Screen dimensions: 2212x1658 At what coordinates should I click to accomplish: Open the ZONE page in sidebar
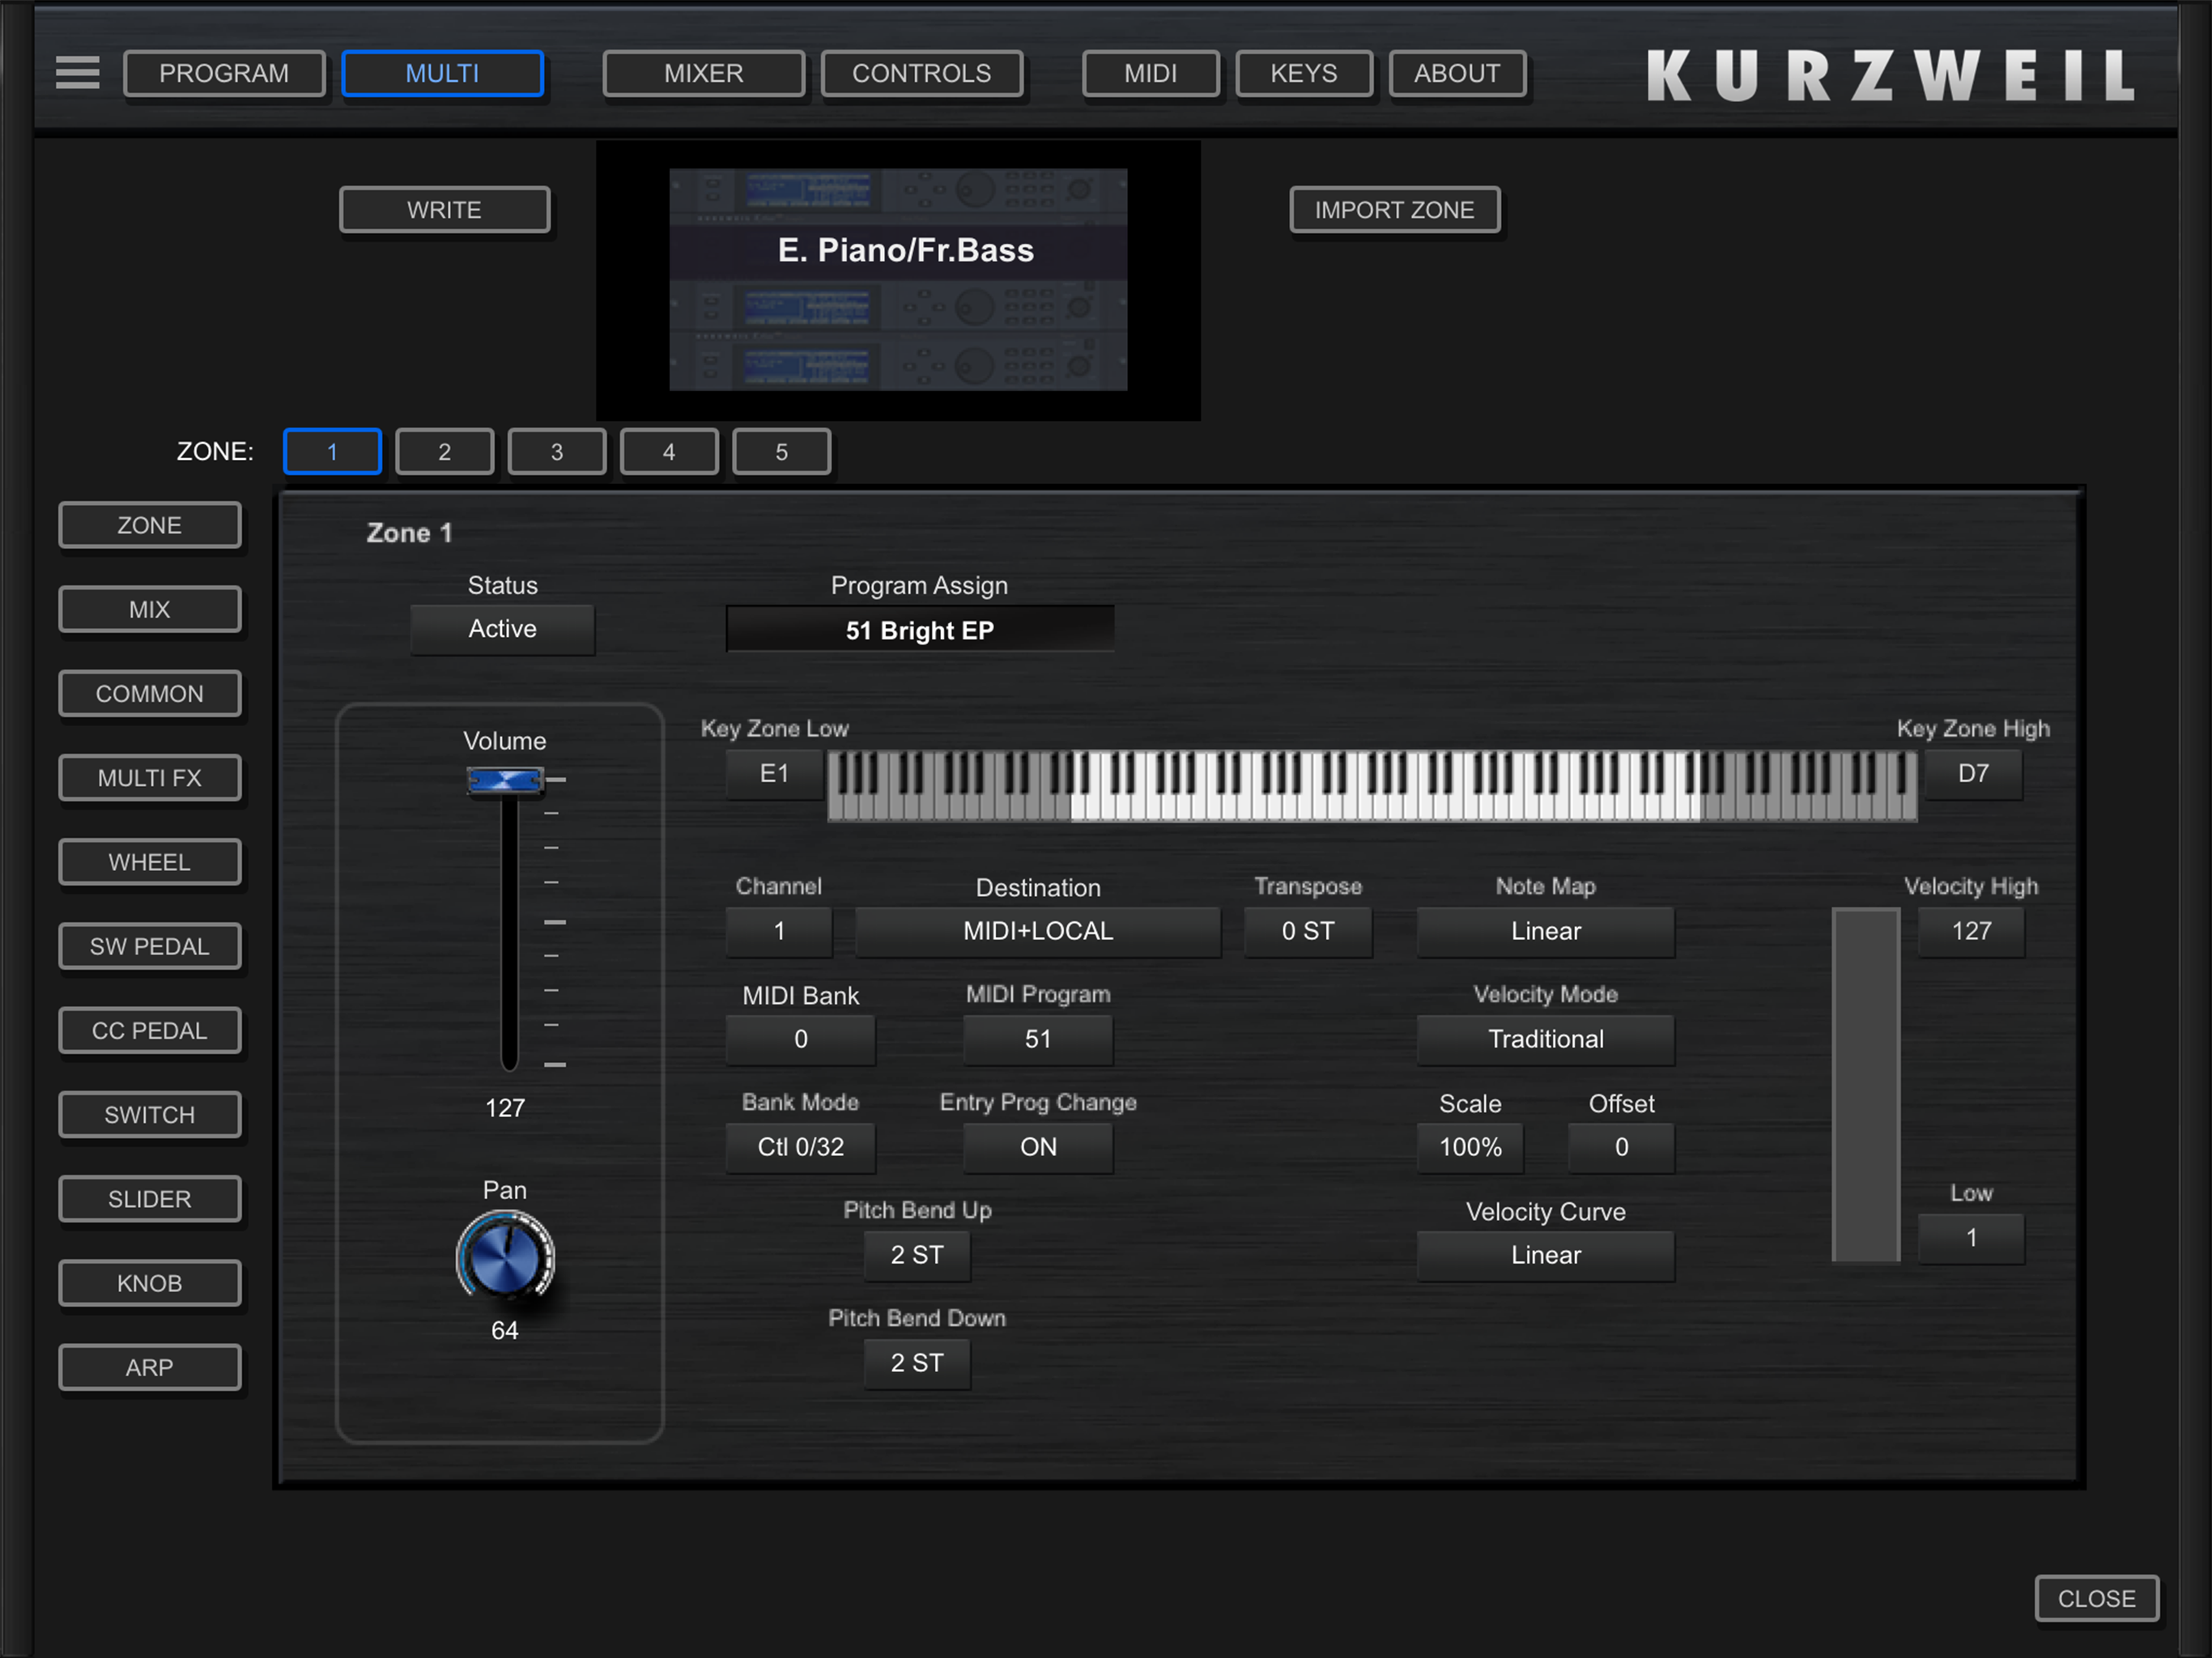click(x=150, y=525)
